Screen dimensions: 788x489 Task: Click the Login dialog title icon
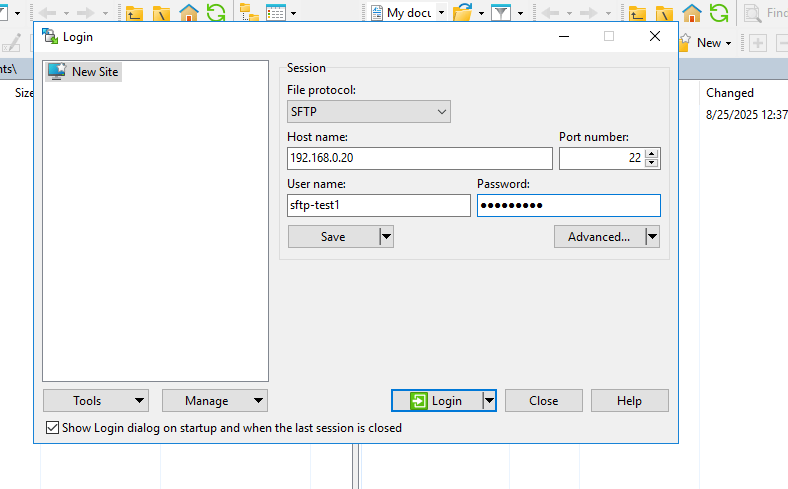point(50,36)
